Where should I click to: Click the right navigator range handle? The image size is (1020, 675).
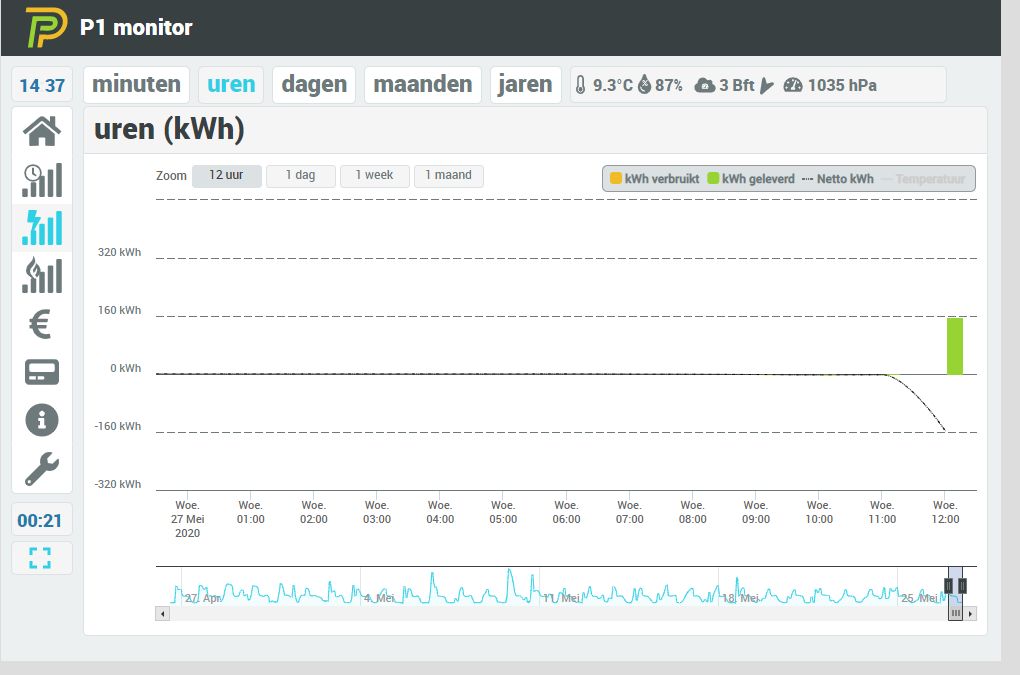[x=962, y=586]
